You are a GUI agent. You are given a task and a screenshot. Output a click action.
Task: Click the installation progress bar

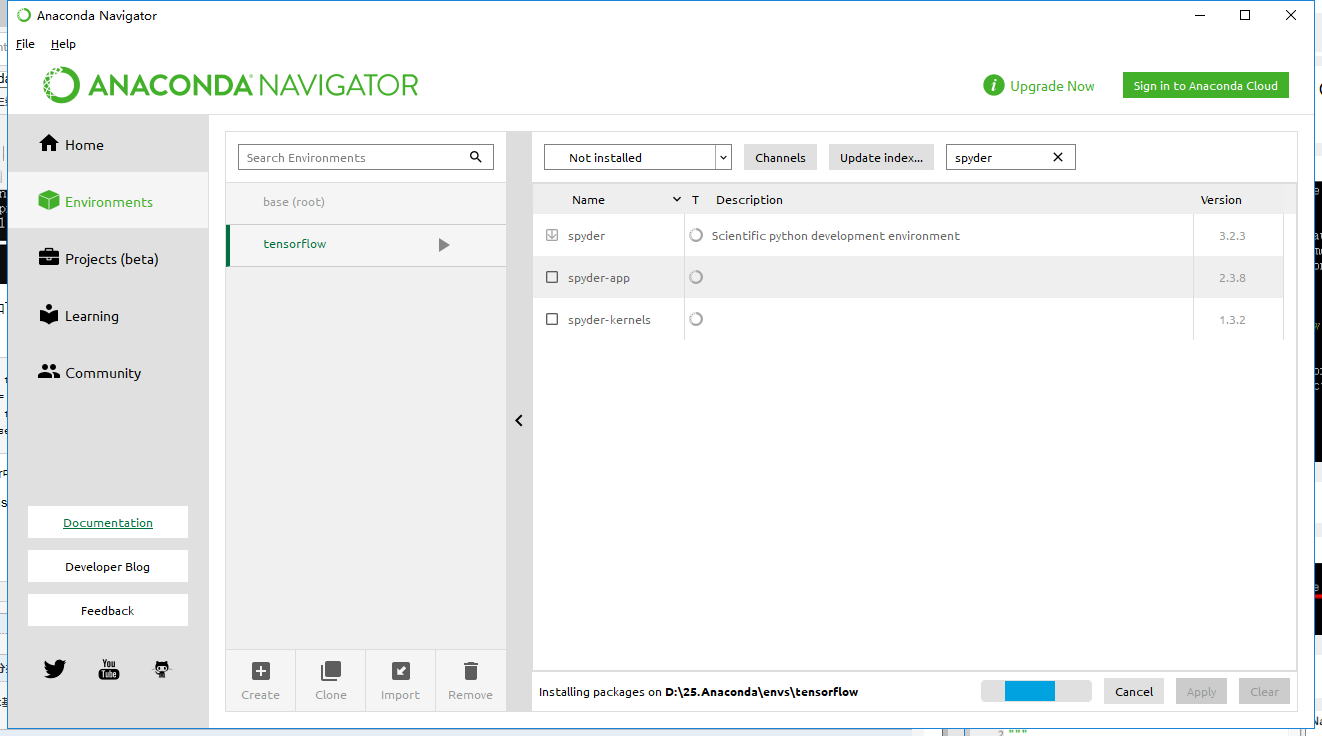1036,691
